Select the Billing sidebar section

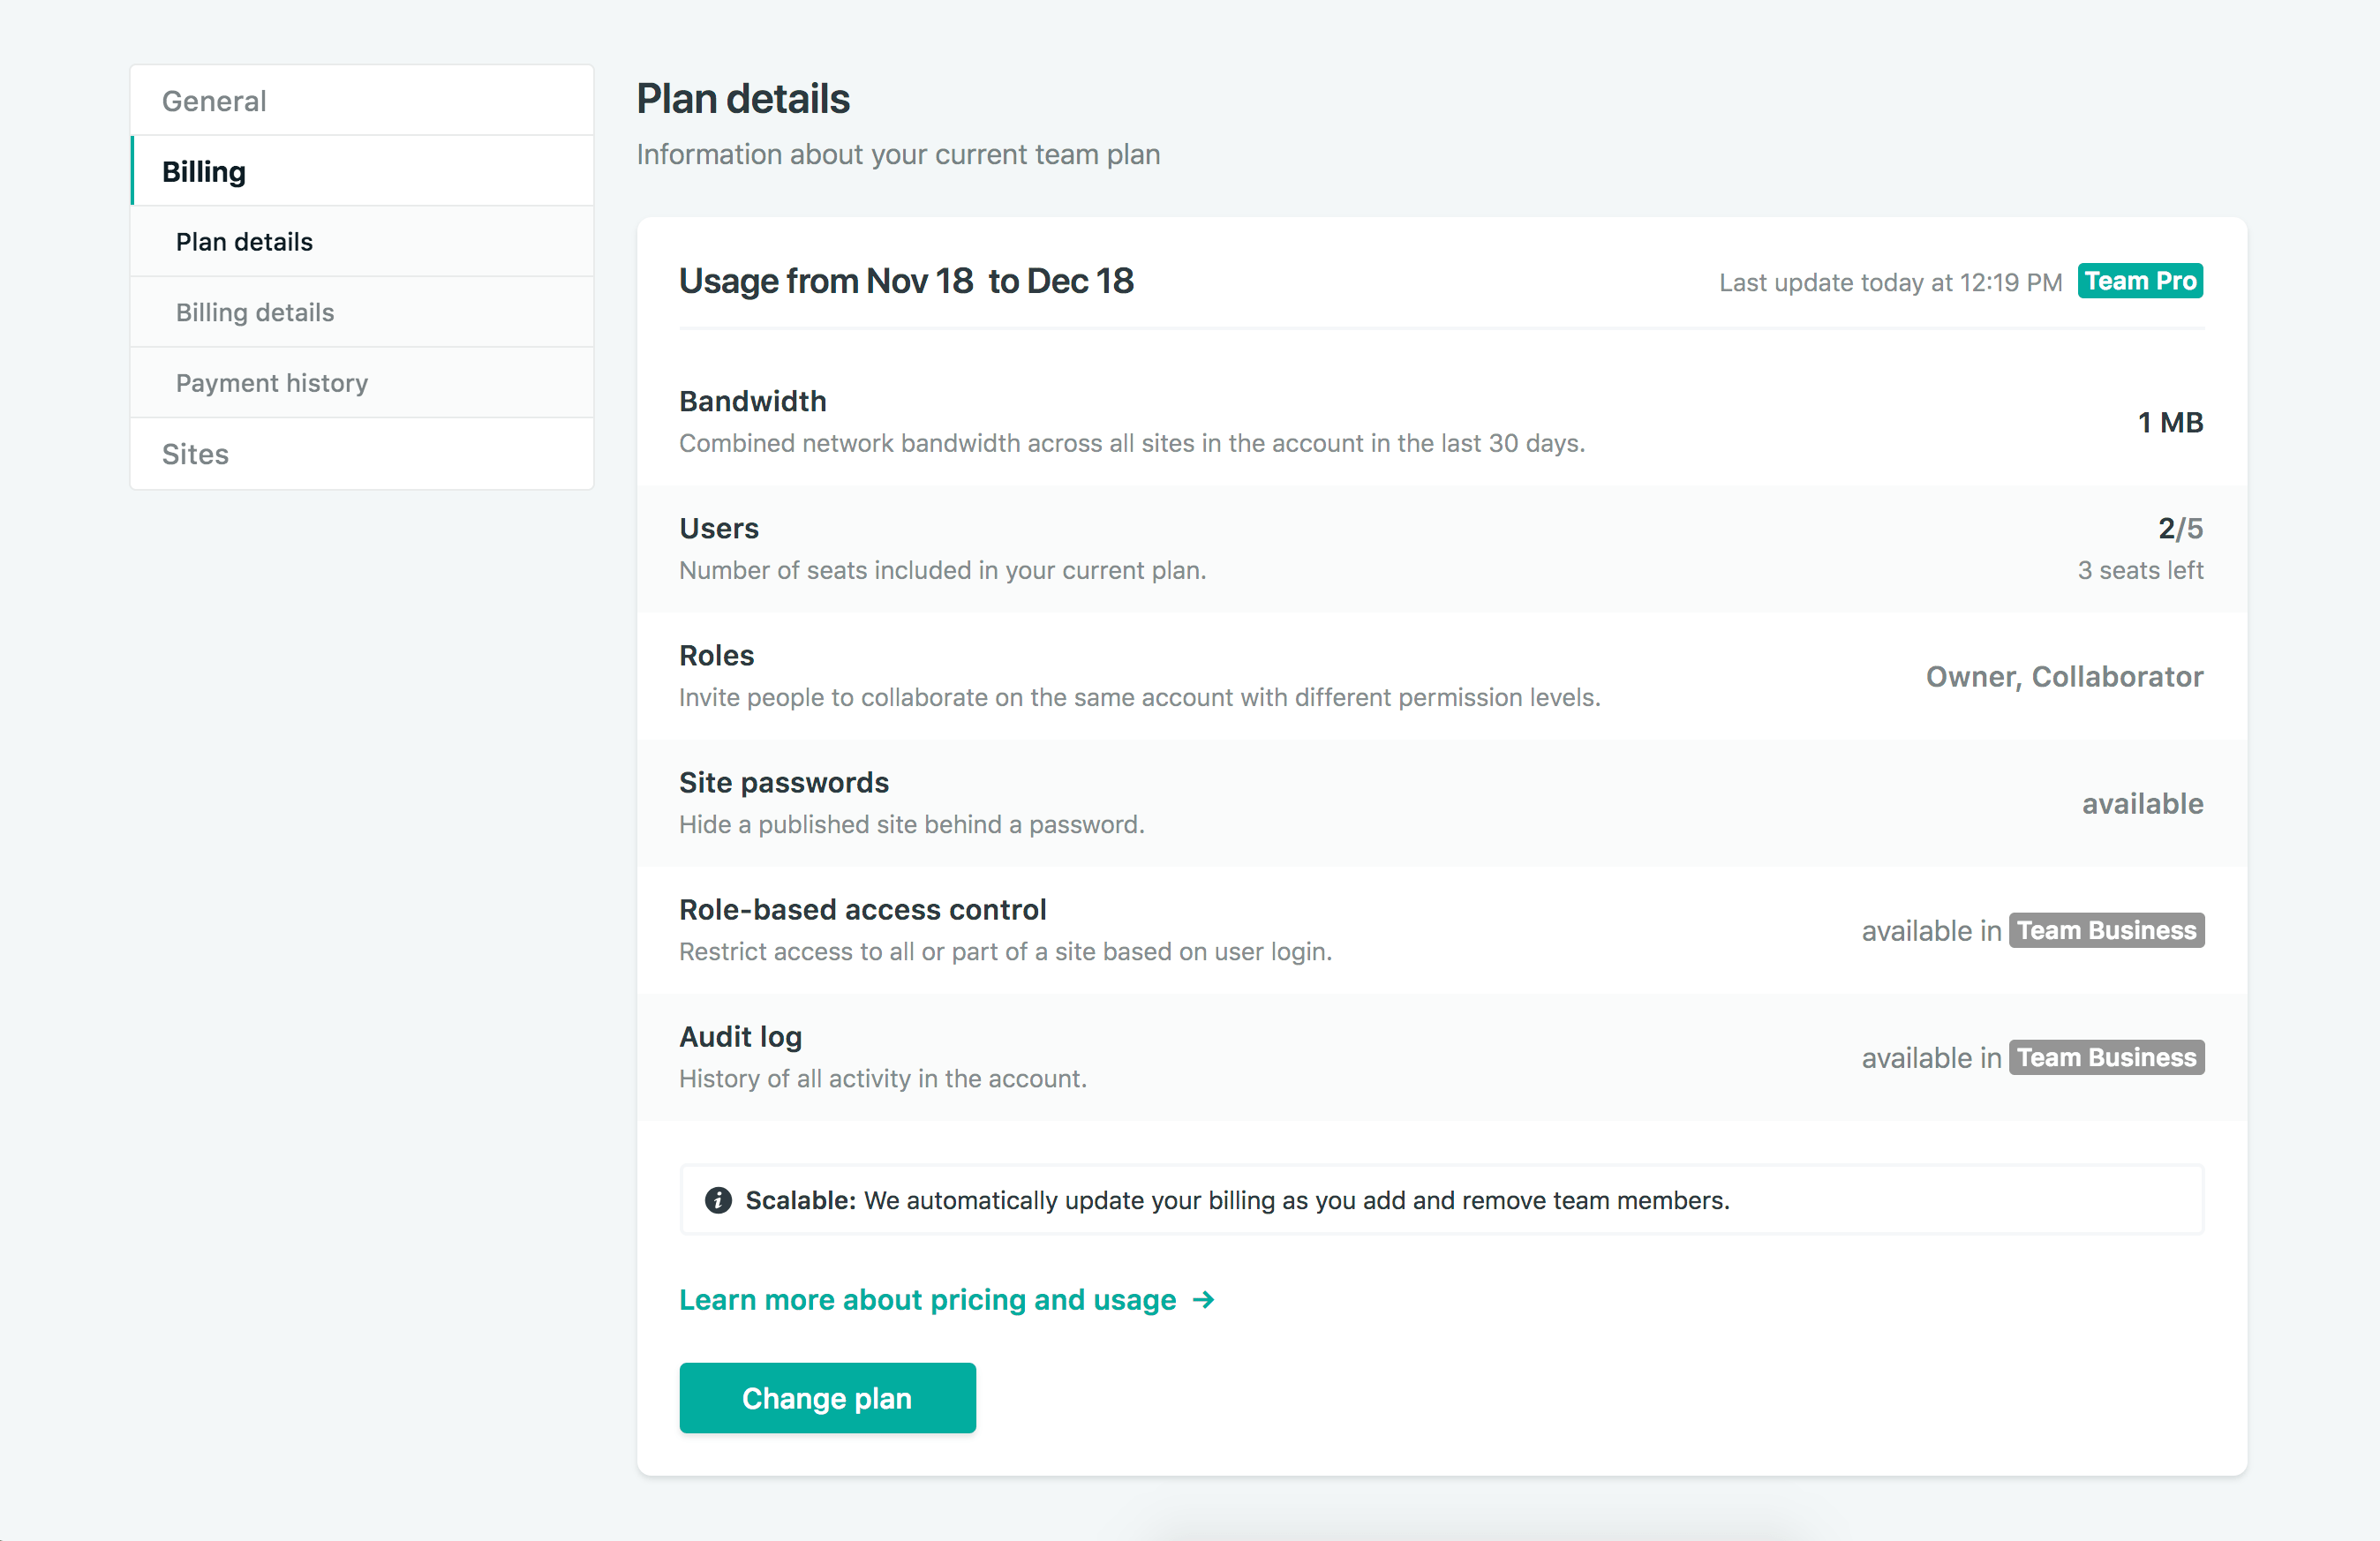[204, 172]
